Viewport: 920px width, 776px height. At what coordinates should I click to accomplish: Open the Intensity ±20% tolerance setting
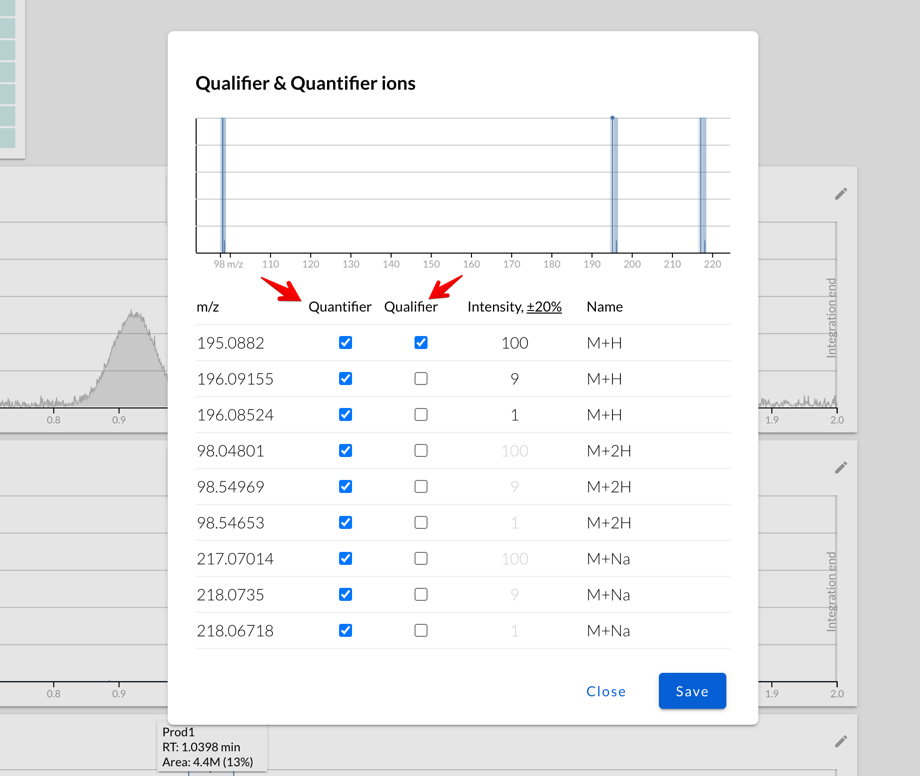pyautogui.click(x=541, y=306)
